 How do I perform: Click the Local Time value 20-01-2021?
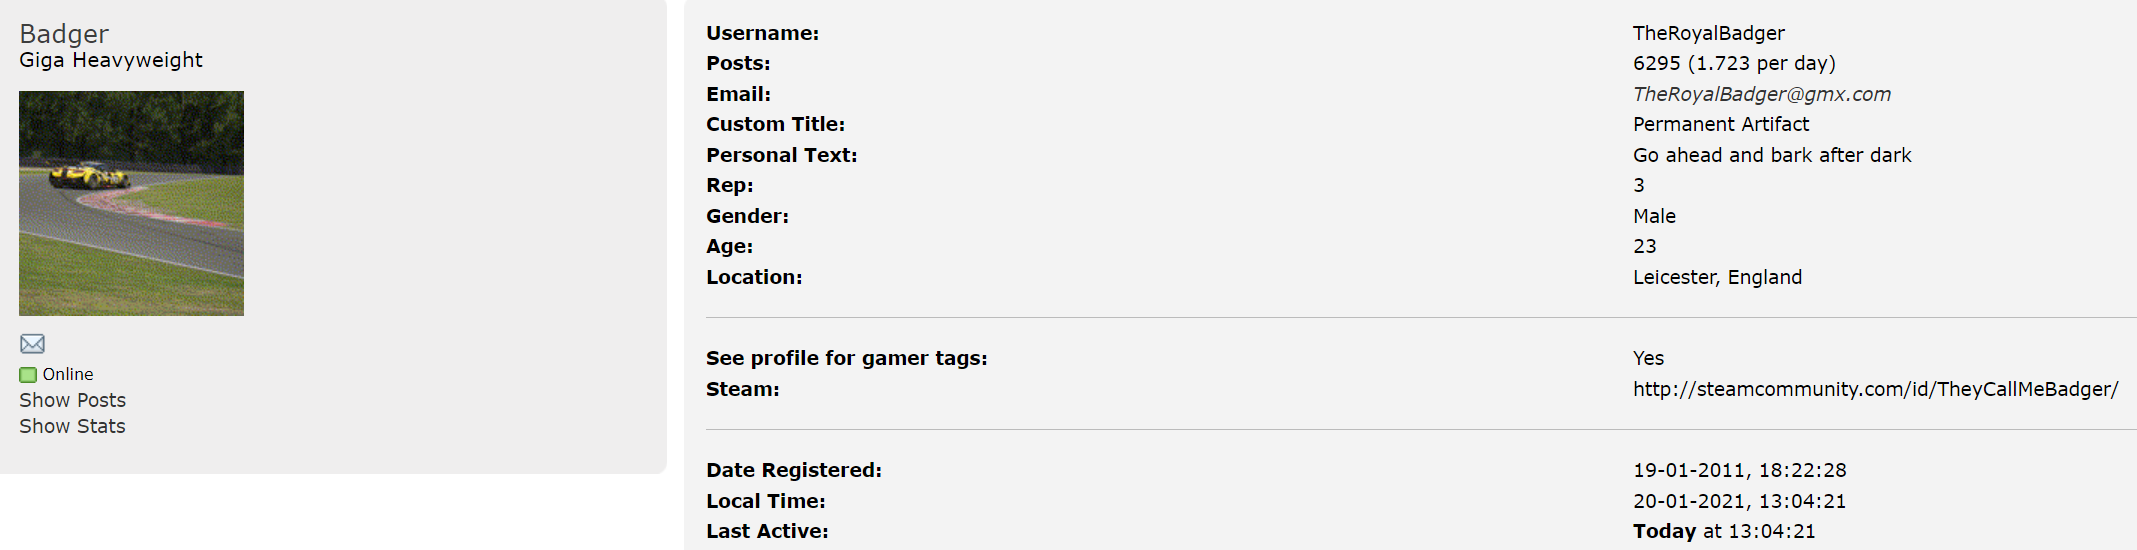point(1739,501)
